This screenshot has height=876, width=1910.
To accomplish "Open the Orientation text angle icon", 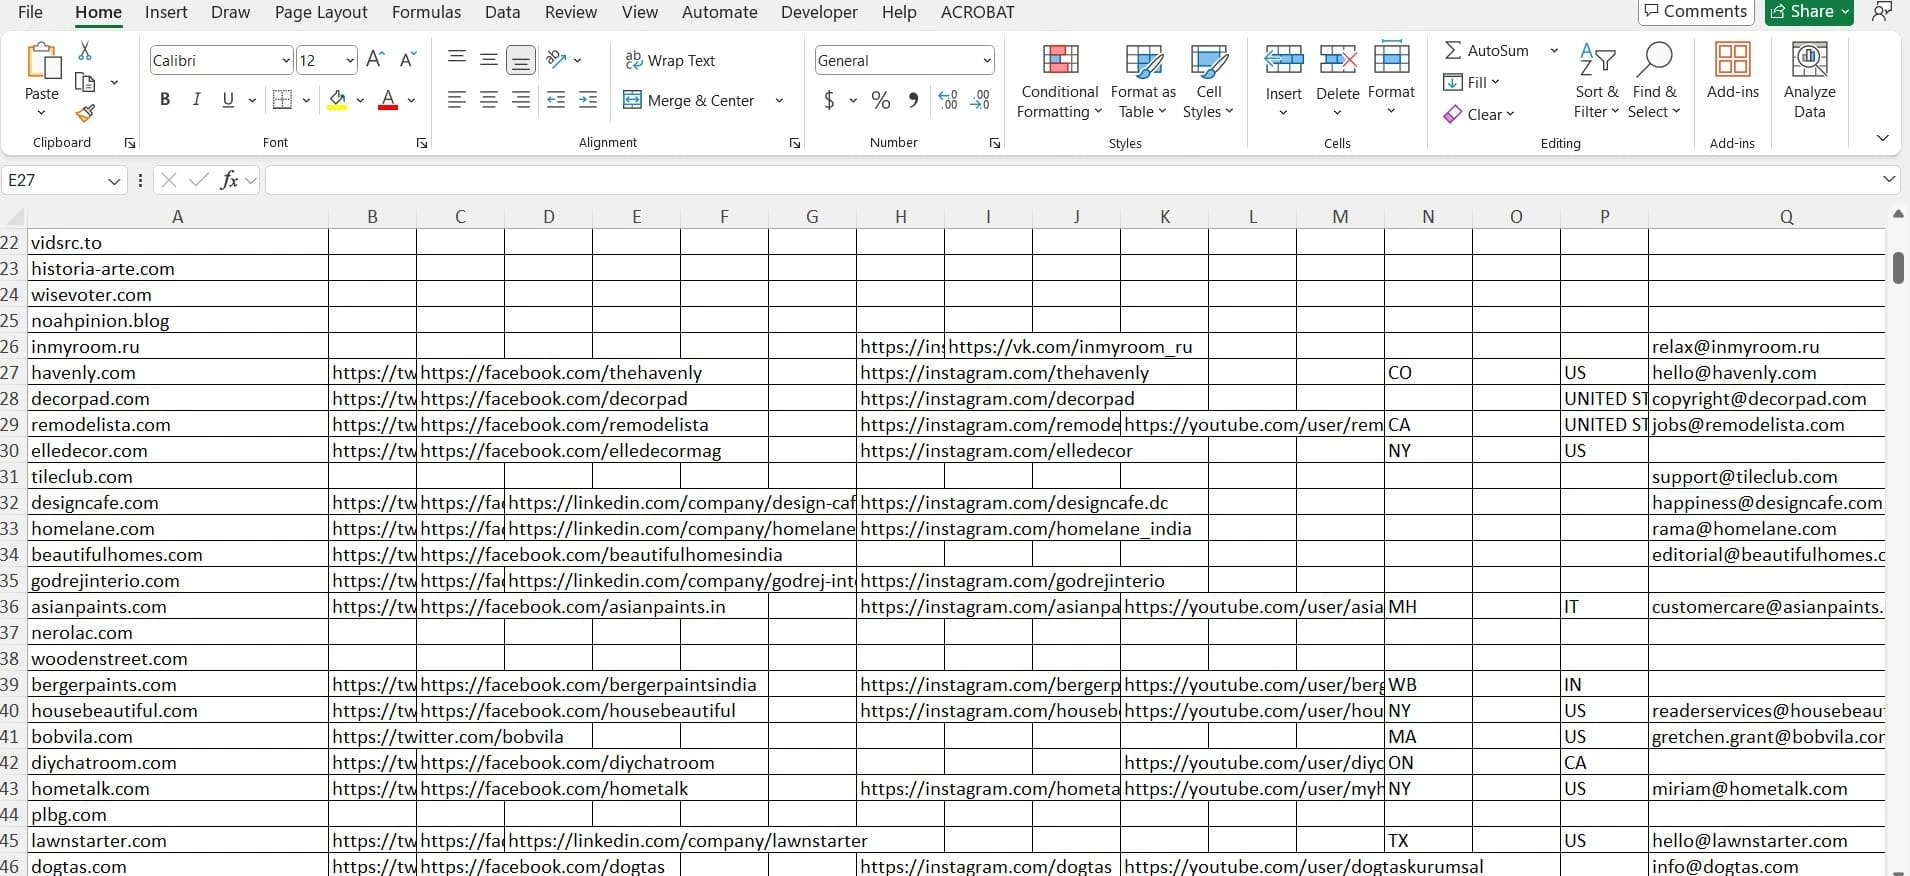I will coord(558,60).
